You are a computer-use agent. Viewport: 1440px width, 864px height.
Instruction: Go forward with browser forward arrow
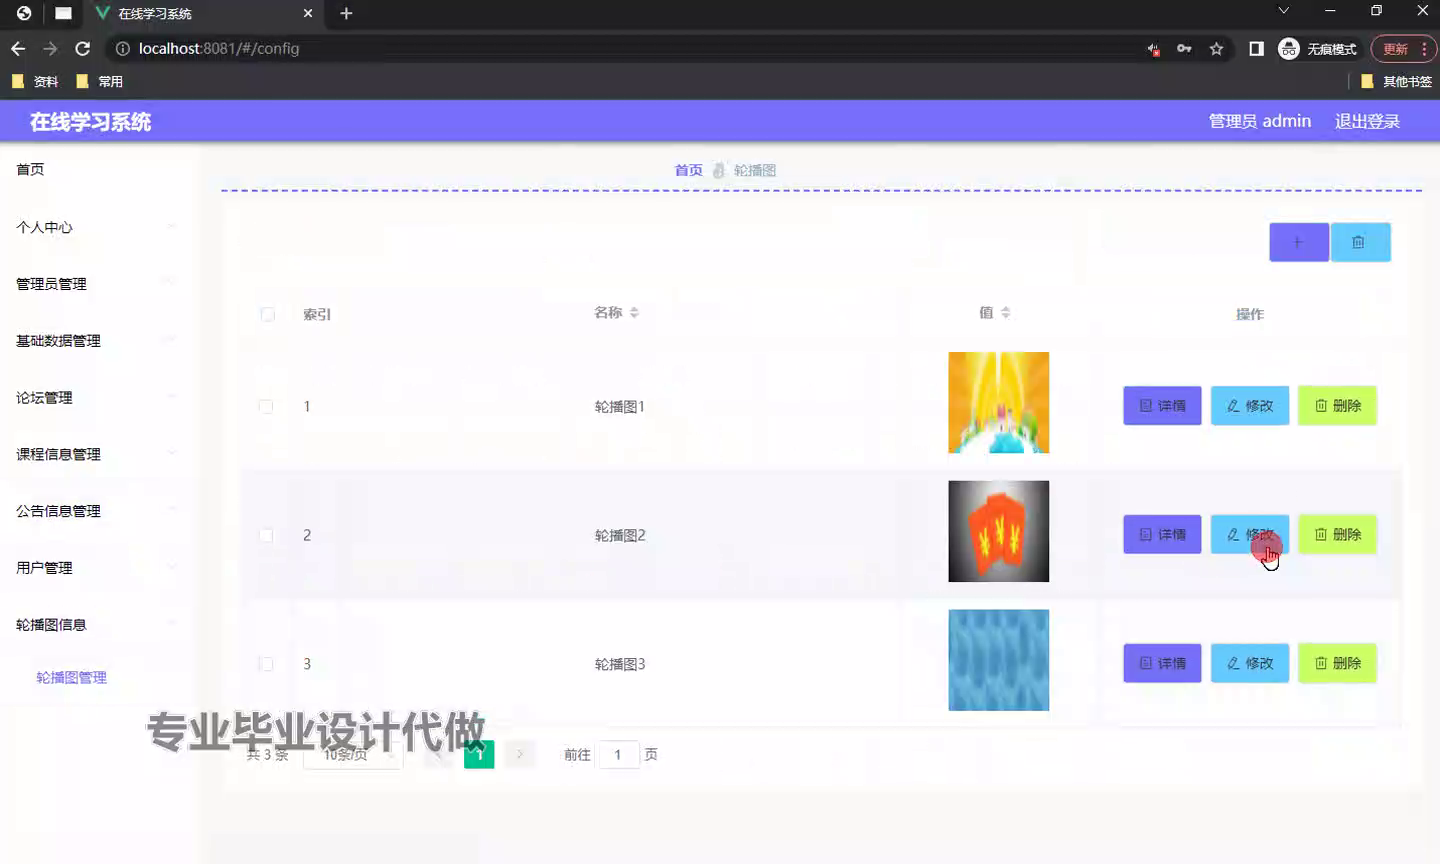point(50,48)
